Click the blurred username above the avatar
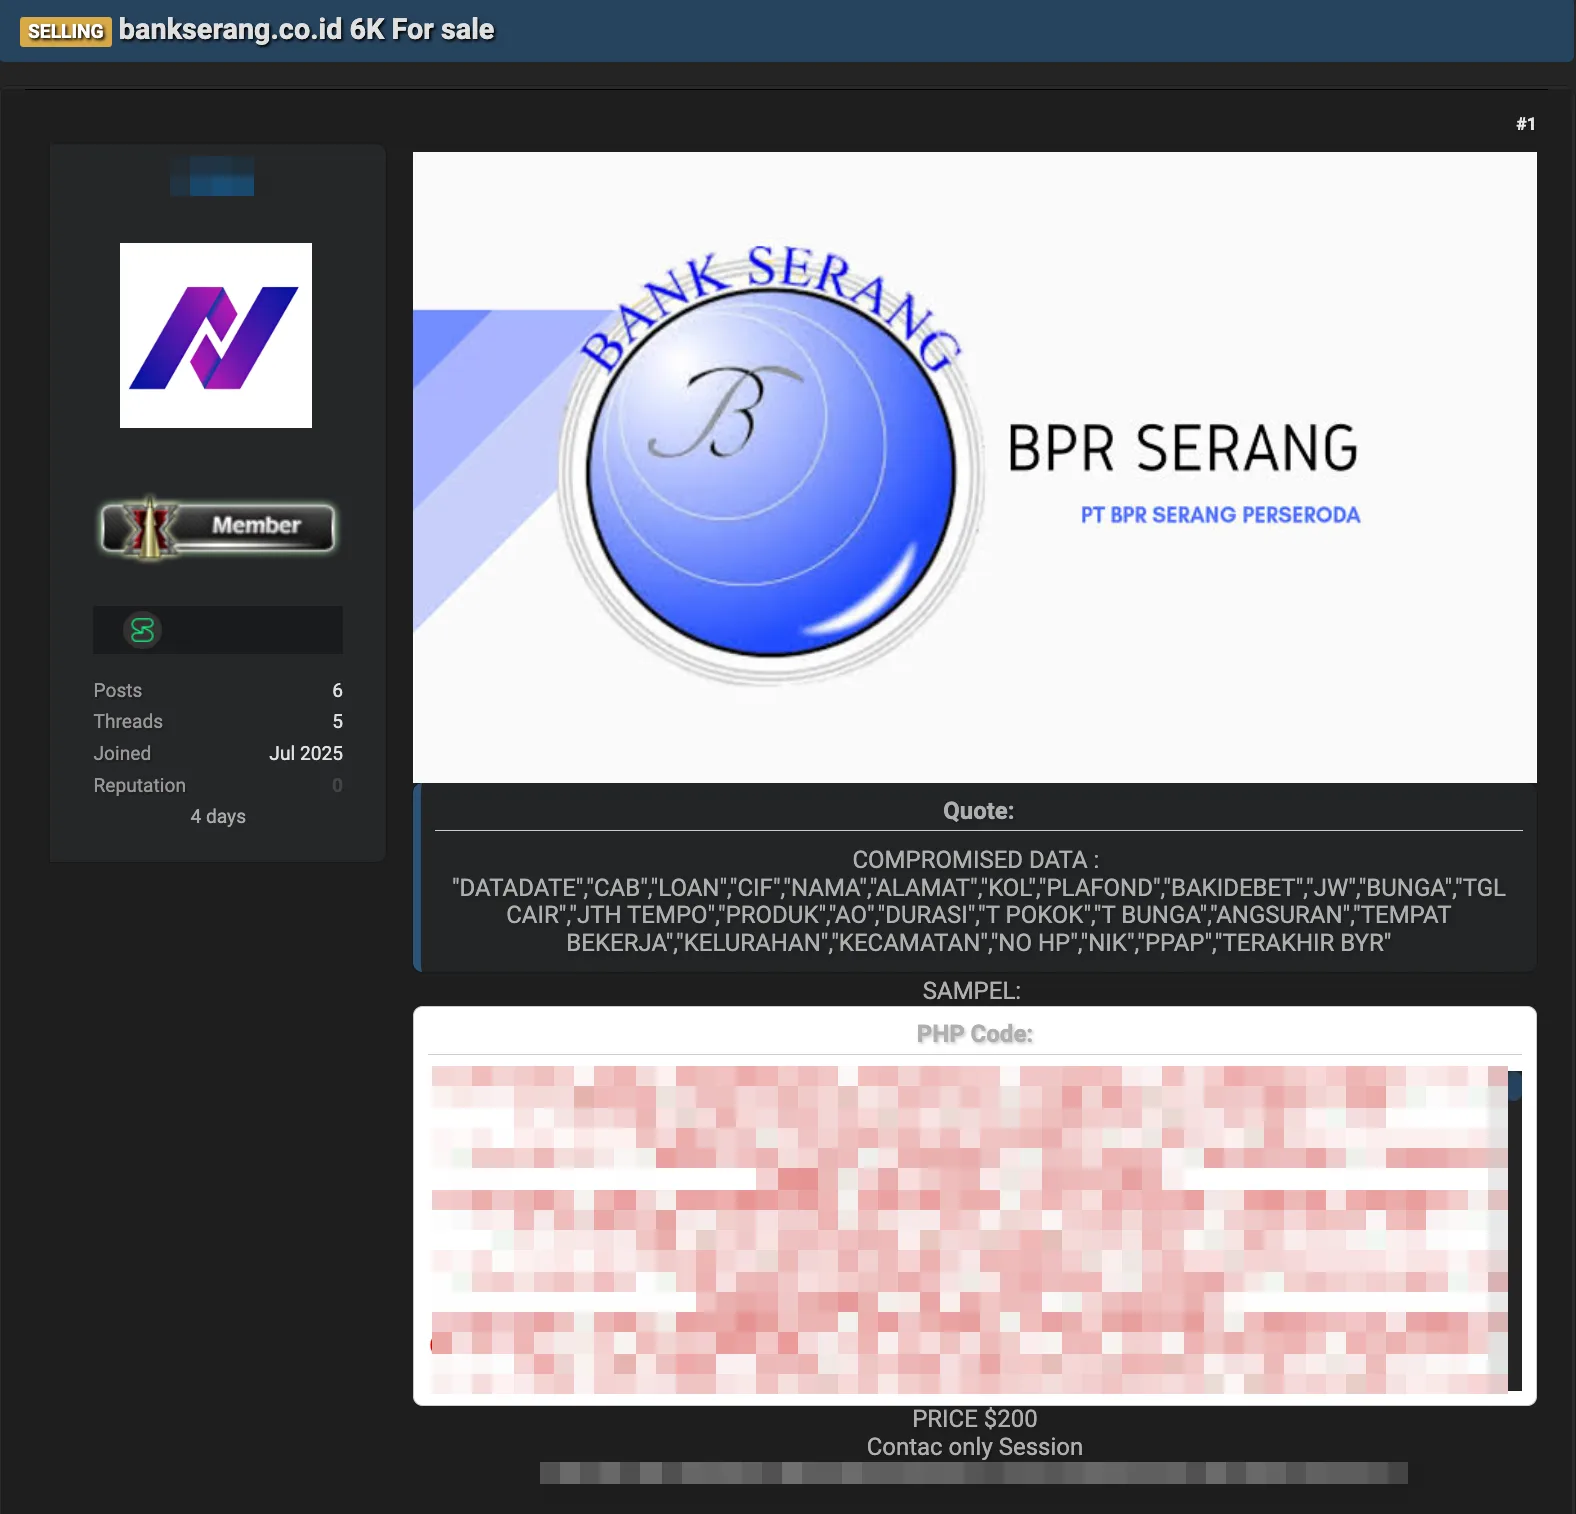This screenshot has width=1576, height=1514. [x=212, y=176]
